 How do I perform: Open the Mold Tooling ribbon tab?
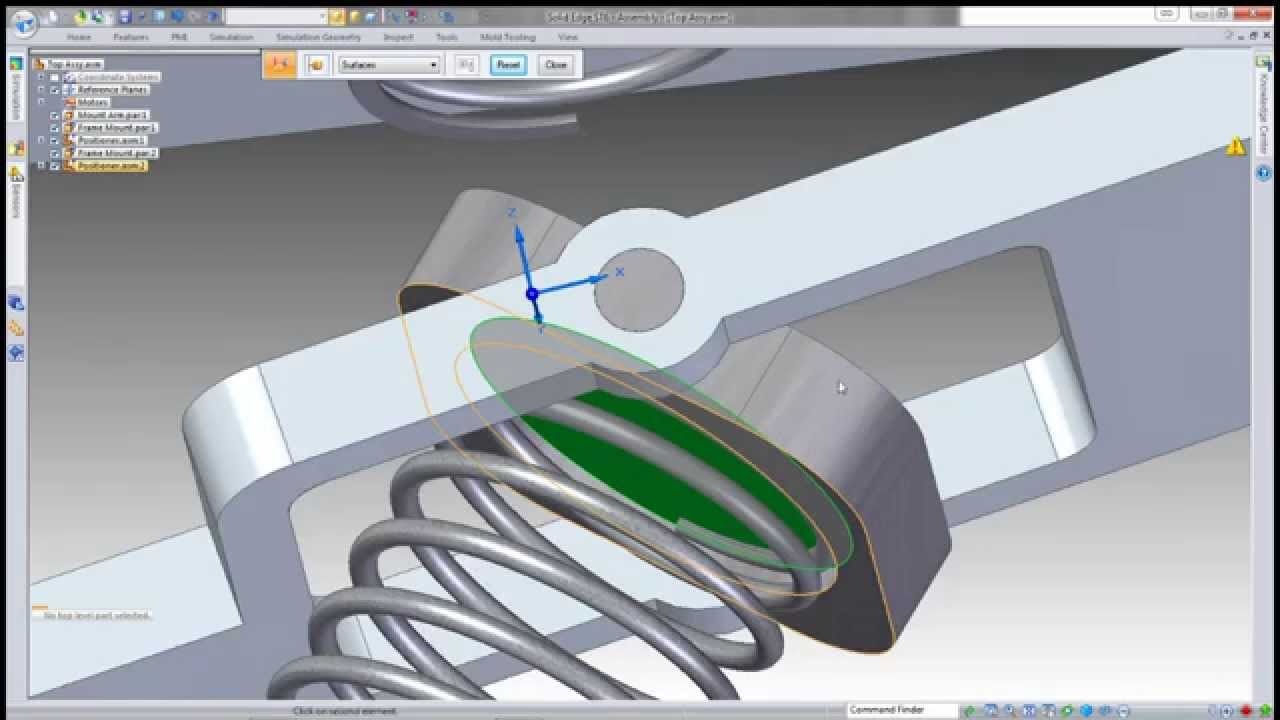coord(508,37)
